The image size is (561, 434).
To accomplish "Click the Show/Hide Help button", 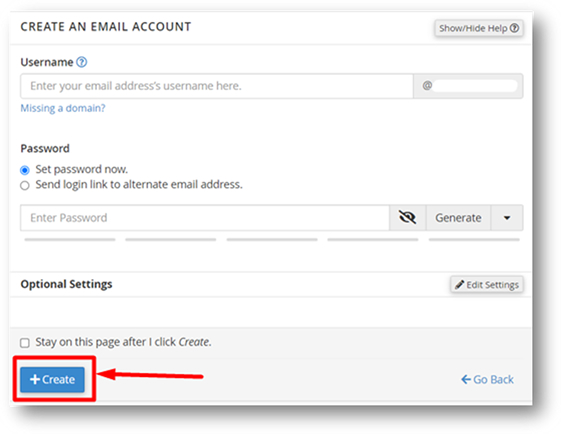I will (x=479, y=28).
